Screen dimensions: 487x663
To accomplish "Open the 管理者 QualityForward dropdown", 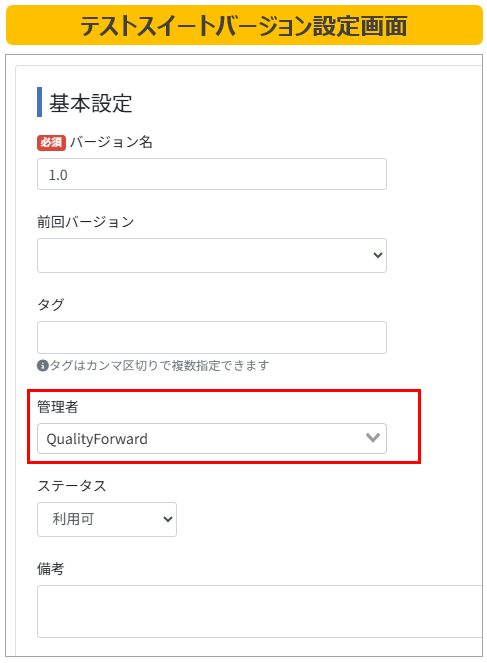I will (211, 438).
